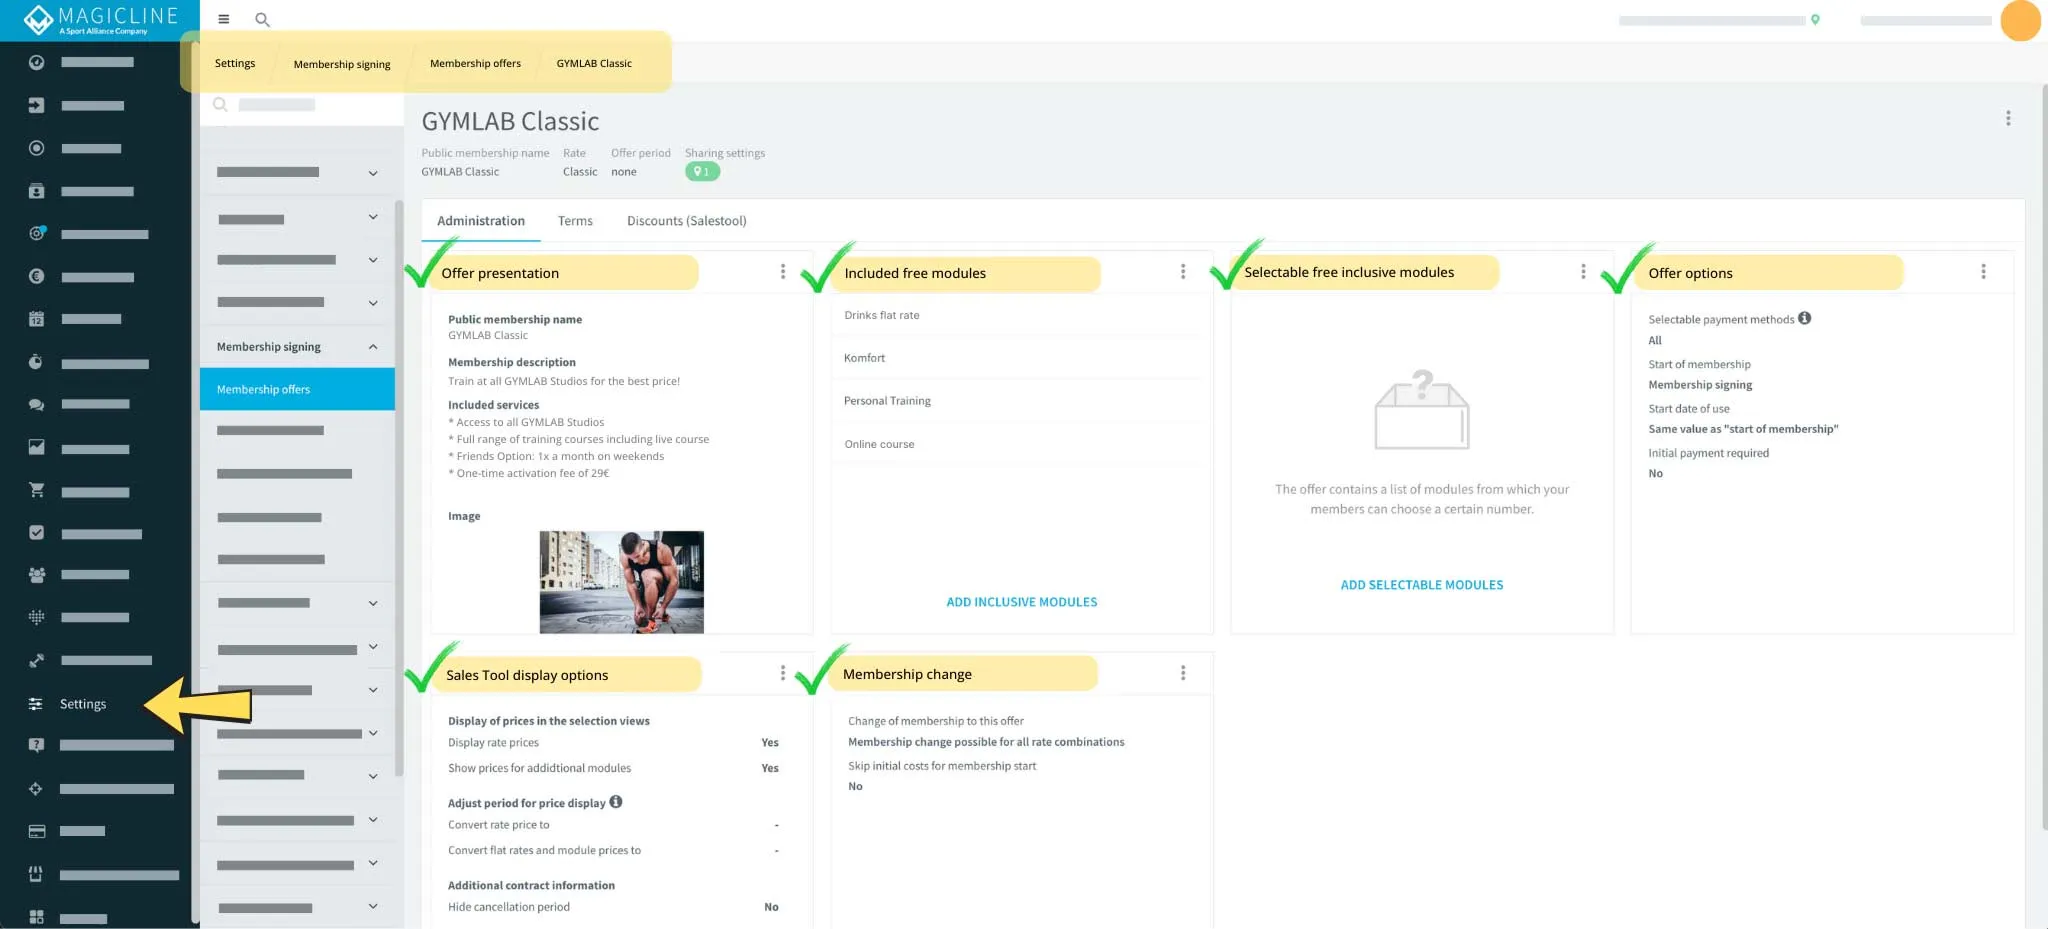Image resolution: width=2048 pixels, height=929 pixels.
Task: Click the sidebar icon with blue notification dot
Action: pos(37,233)
